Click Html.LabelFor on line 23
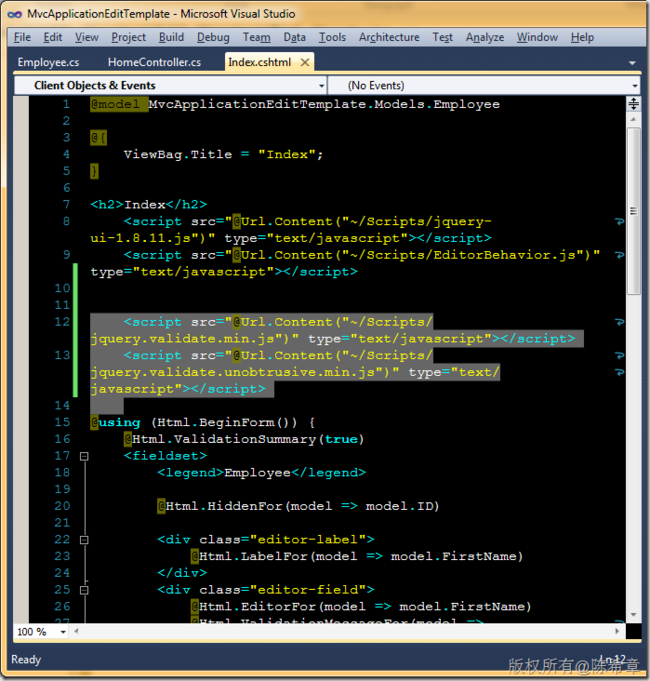This screenshot has height=681, width=650. point(253,556)
